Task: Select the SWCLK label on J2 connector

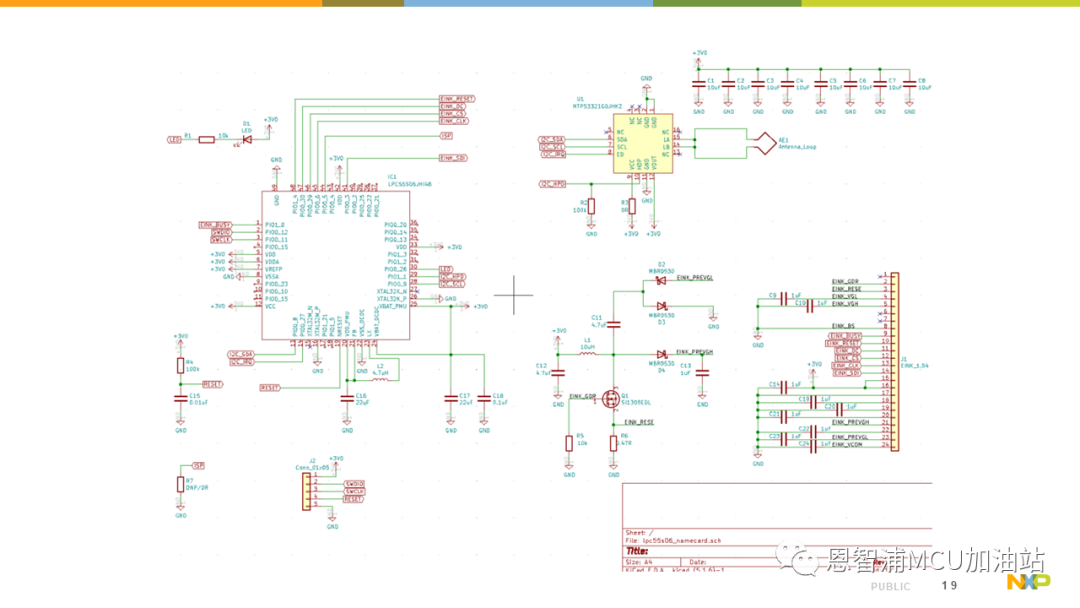Action: pyautogui.click(x=354, y=492)
